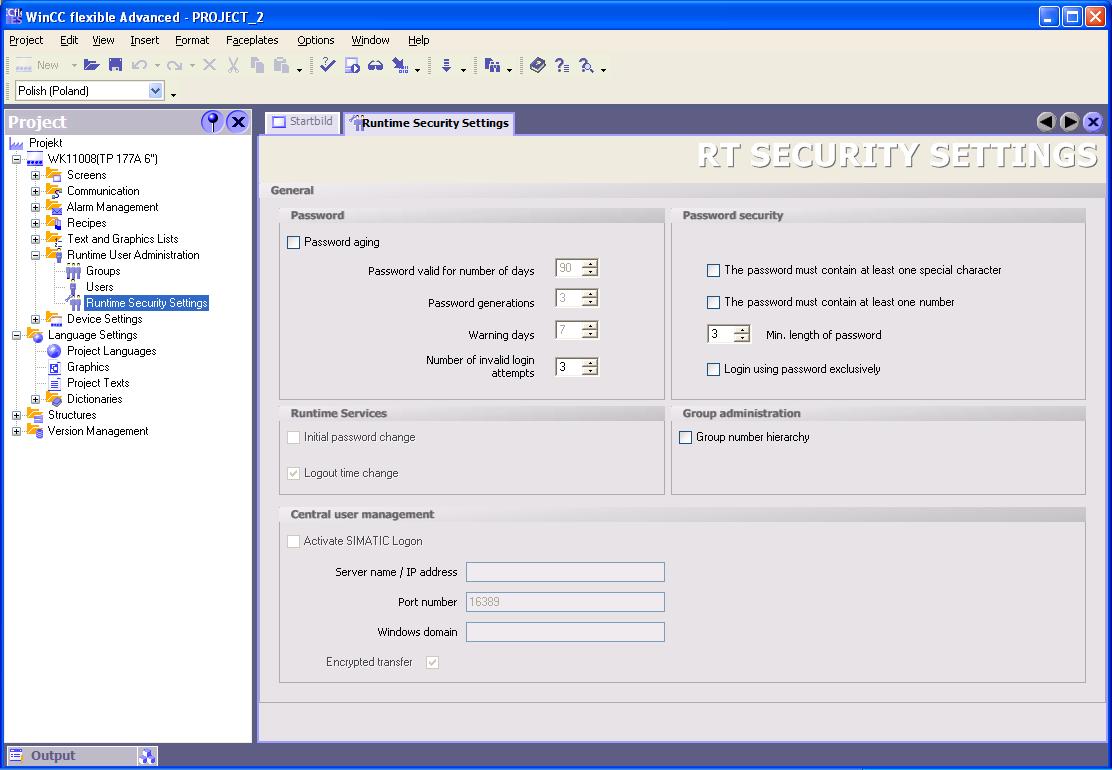Image resolution: width=1112 pixels, height=770 pixels.
Task: Click the Port number field
Action: click(565, 602)
